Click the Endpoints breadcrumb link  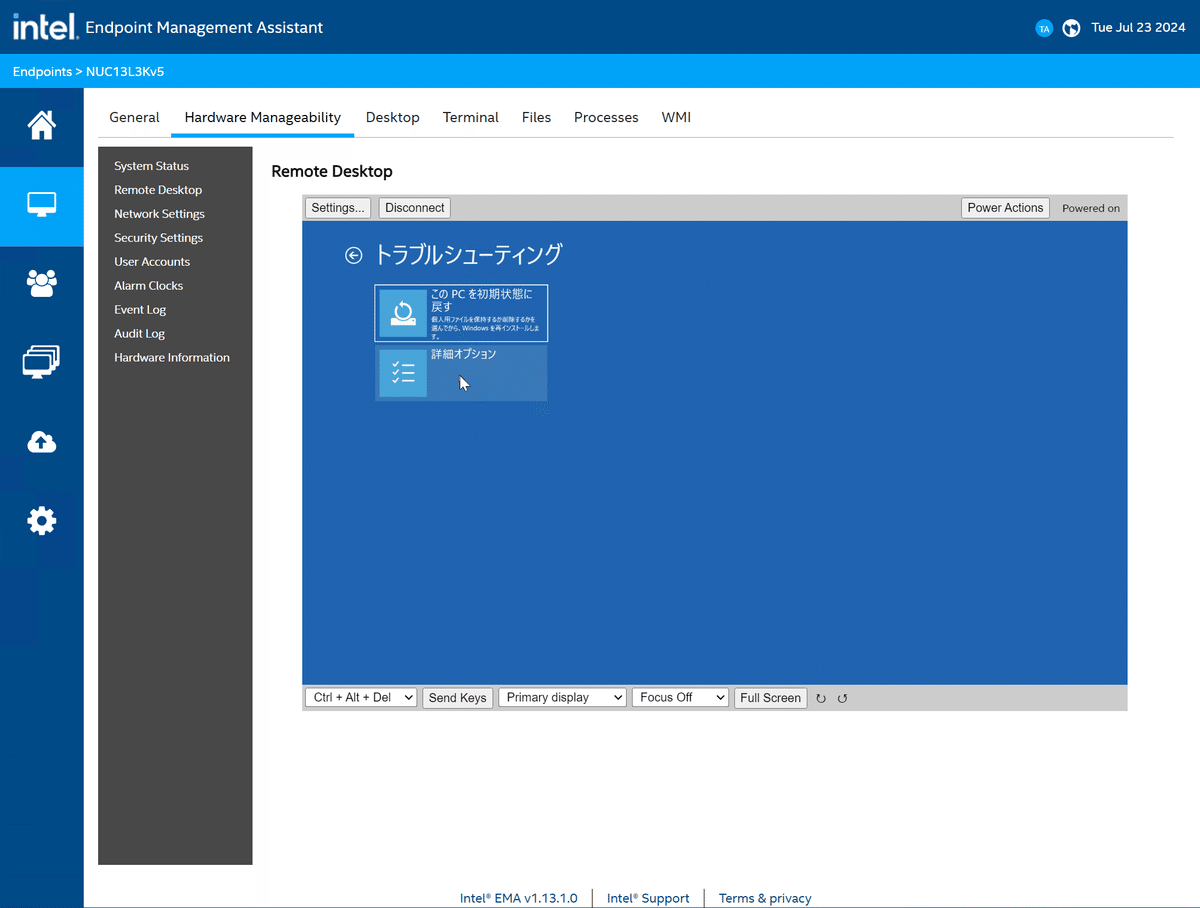coord(42,72)
